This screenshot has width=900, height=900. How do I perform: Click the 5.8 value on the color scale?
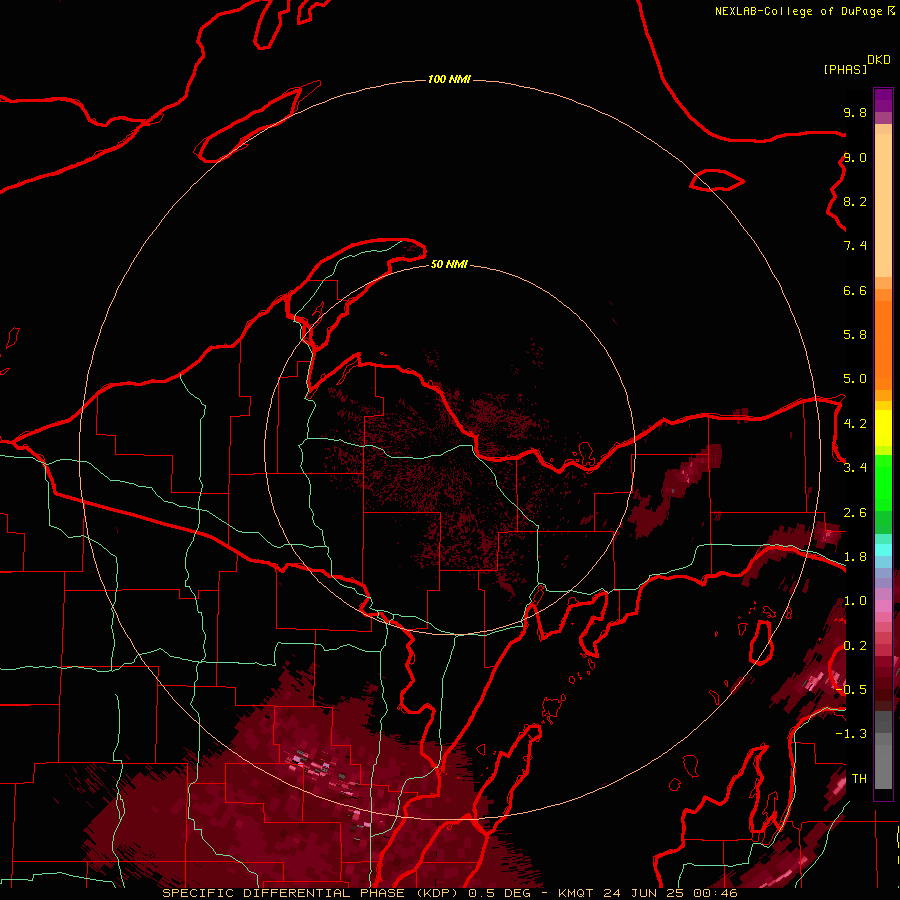point(855,335)
